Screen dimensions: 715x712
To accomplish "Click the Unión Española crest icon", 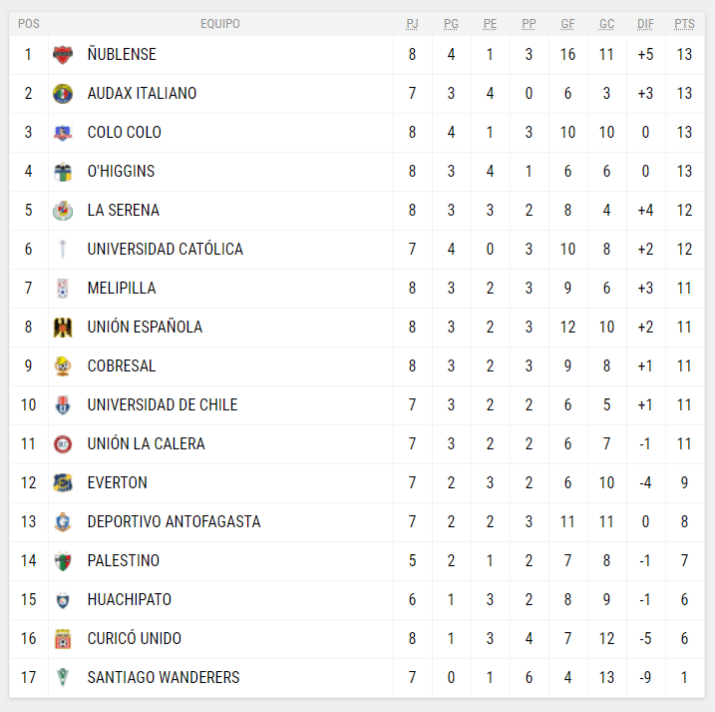I will (63, 327).
